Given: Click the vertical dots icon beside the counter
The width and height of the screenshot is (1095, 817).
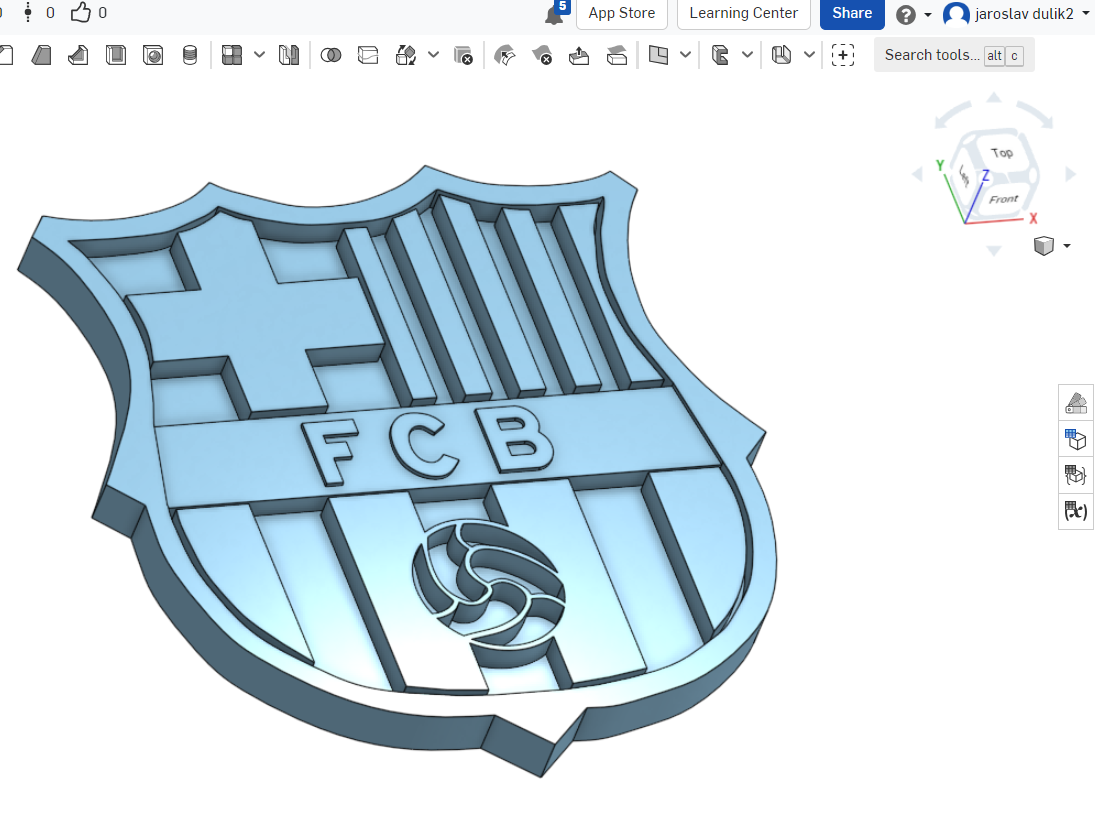Looking at the screenshot, I should 28,13.
